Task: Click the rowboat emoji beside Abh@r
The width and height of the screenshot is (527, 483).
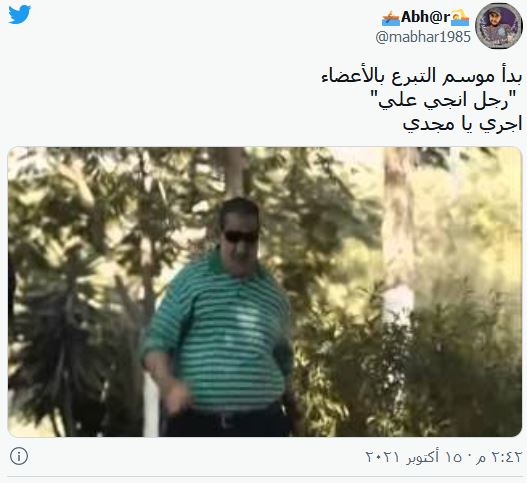Action: (391, 18)
